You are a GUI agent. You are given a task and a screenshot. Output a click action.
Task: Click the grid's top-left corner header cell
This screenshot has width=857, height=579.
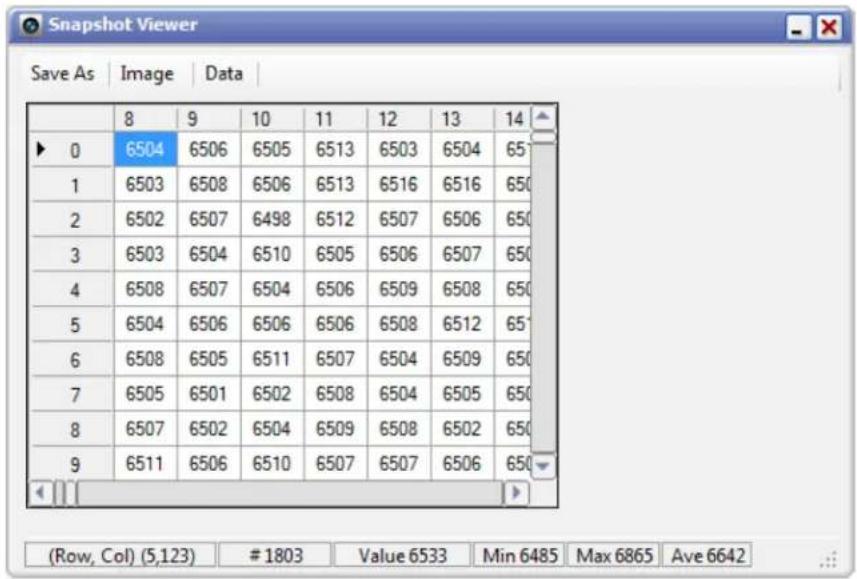(71, 119)
